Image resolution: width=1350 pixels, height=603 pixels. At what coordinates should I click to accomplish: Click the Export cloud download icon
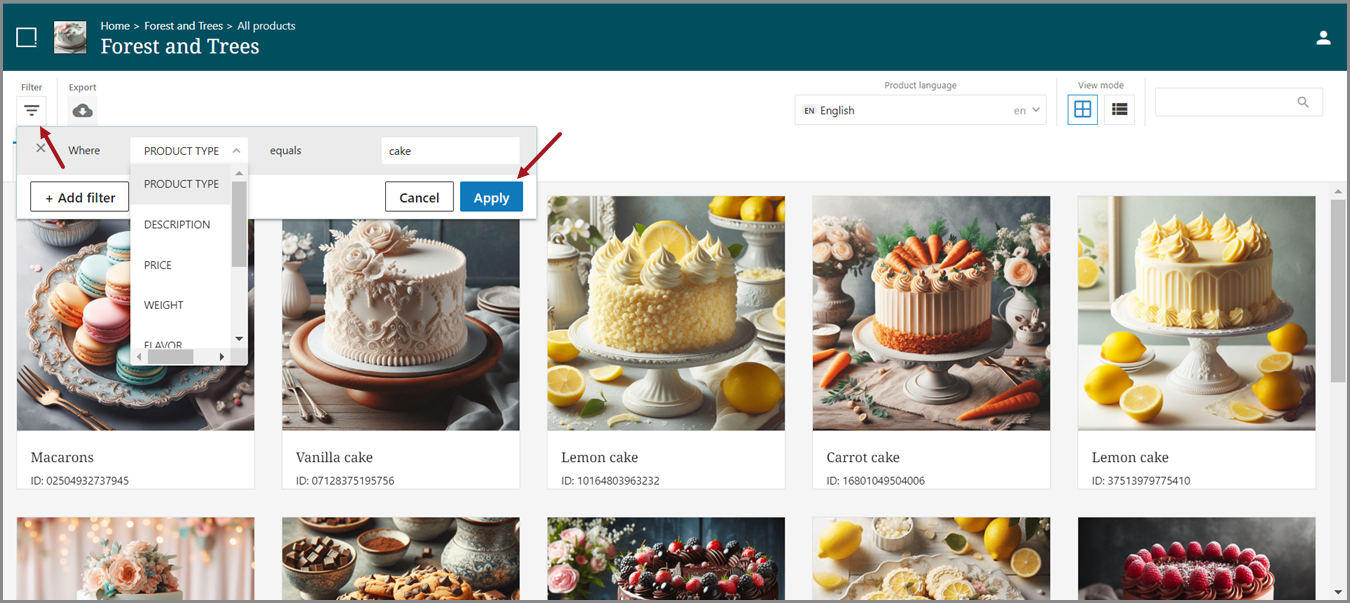click(x=83, y=110)
